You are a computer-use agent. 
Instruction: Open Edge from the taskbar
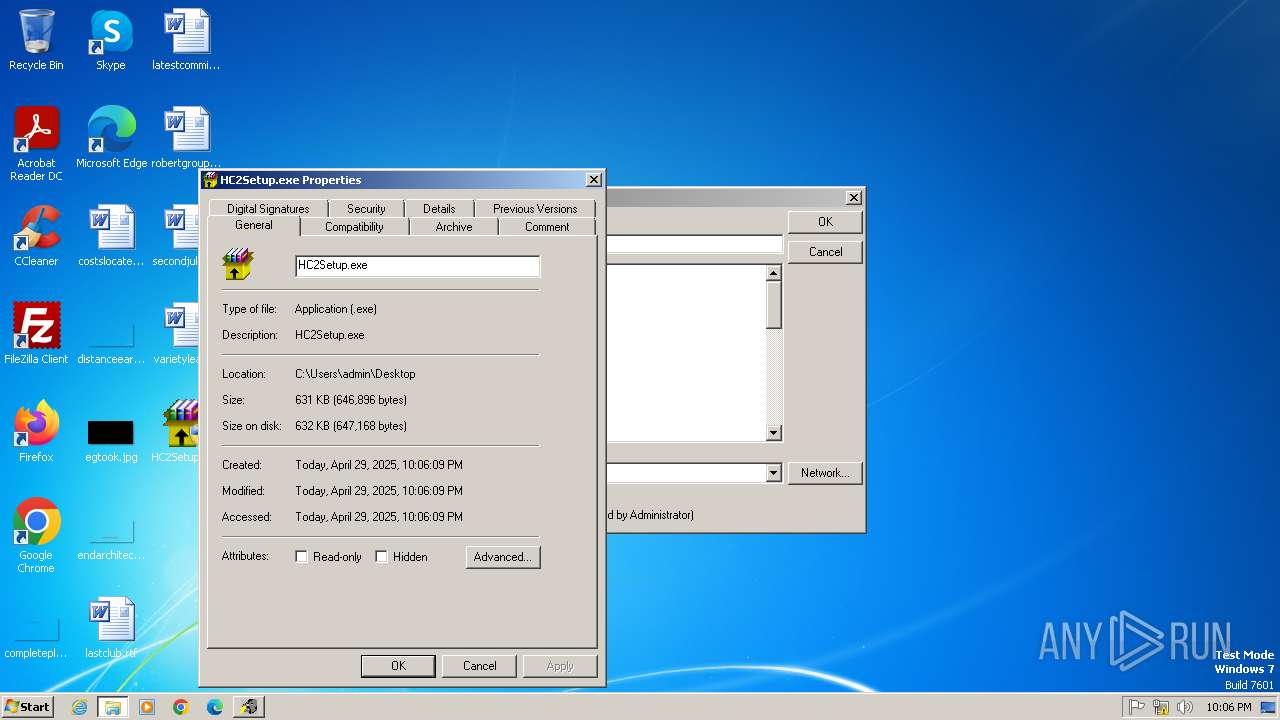[215, 707]
